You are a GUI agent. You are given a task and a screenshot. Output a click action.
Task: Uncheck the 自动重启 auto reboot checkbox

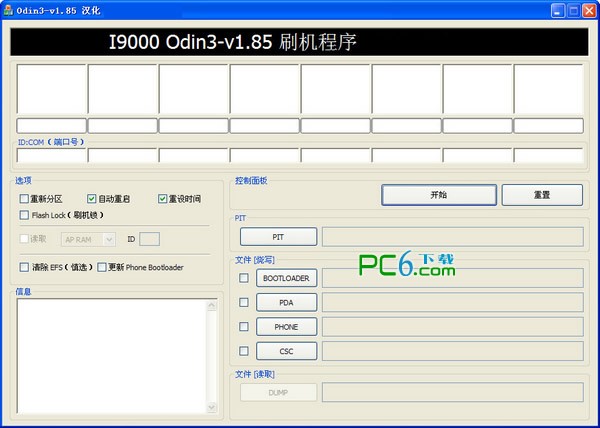pos(91,199)
